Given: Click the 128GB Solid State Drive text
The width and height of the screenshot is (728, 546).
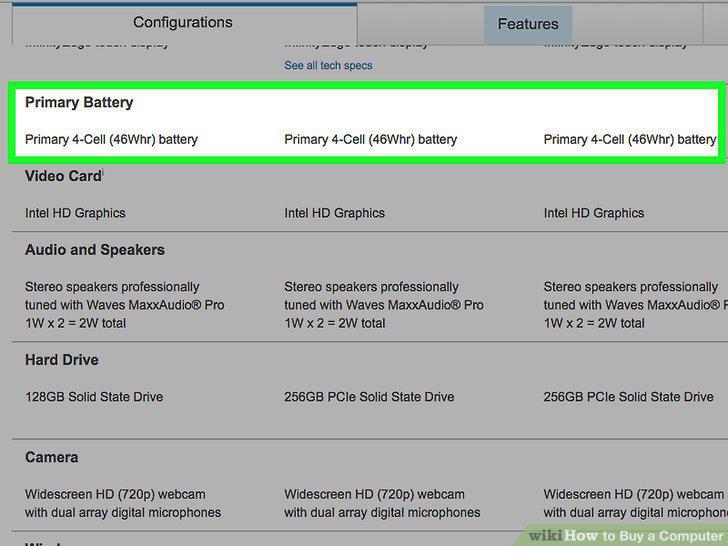Looking at the screenshot, I should tap(94, 397).
